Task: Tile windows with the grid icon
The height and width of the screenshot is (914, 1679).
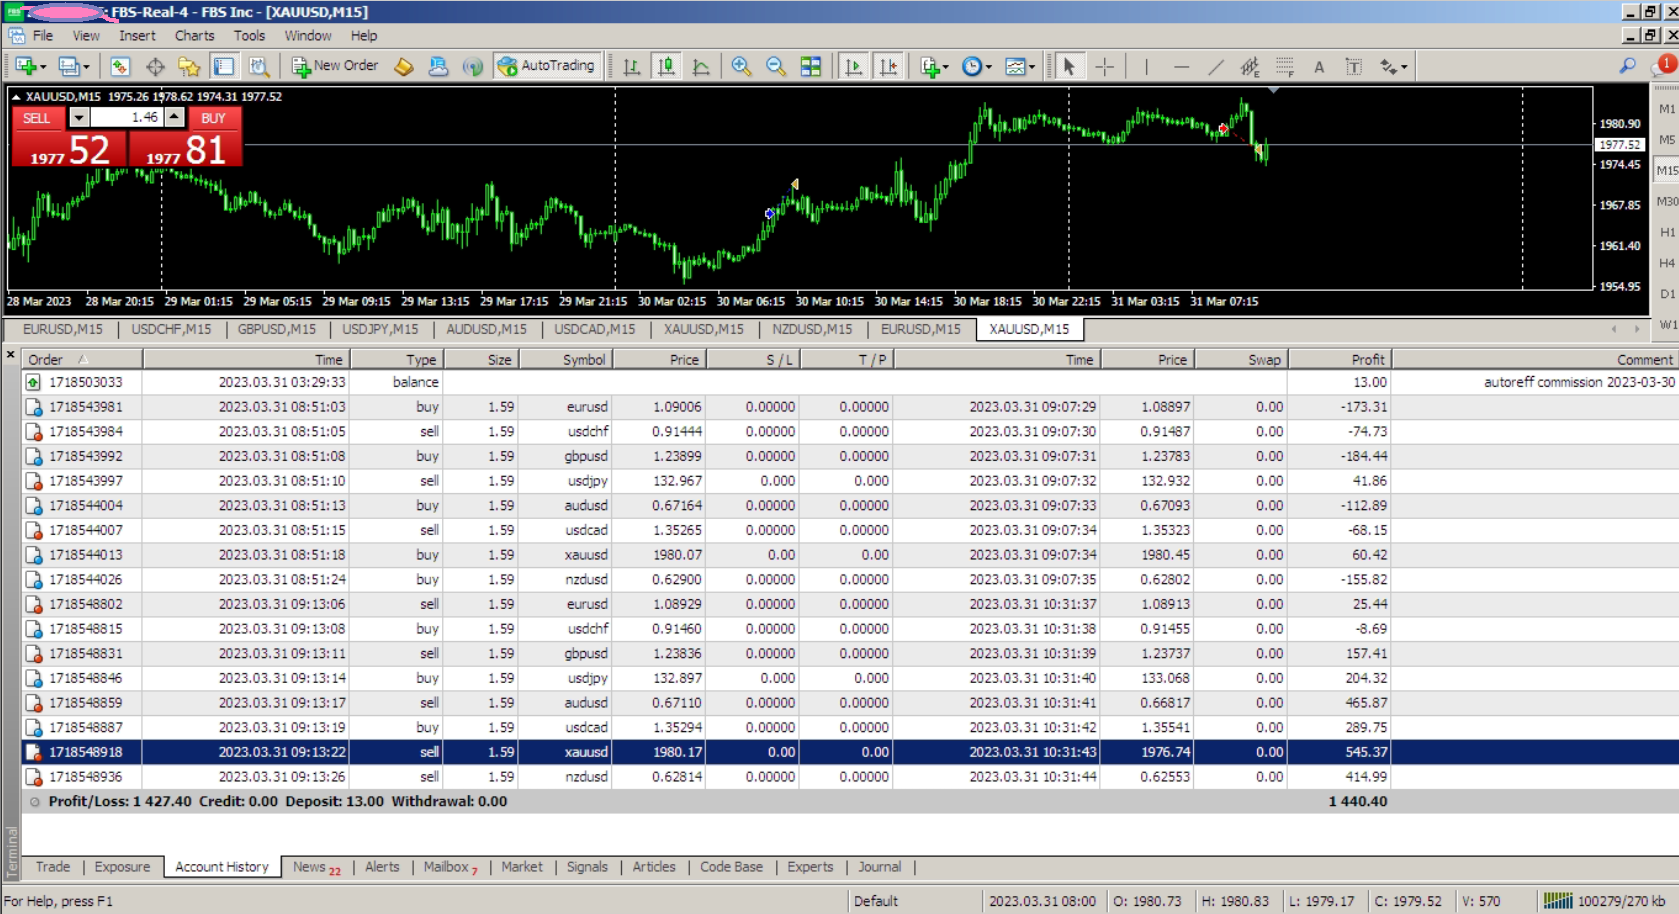Action: coord(811,66)
